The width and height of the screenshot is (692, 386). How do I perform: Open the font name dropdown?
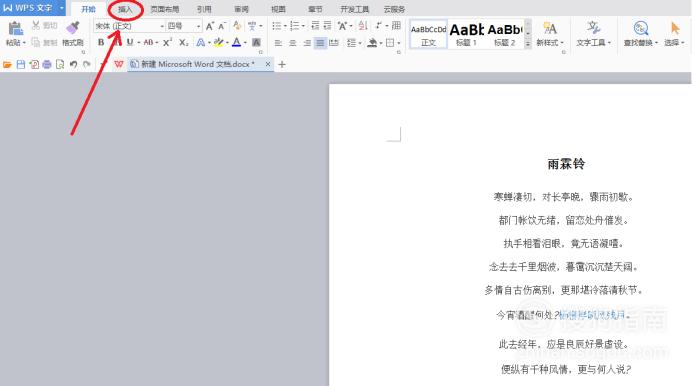pos(162,26)
